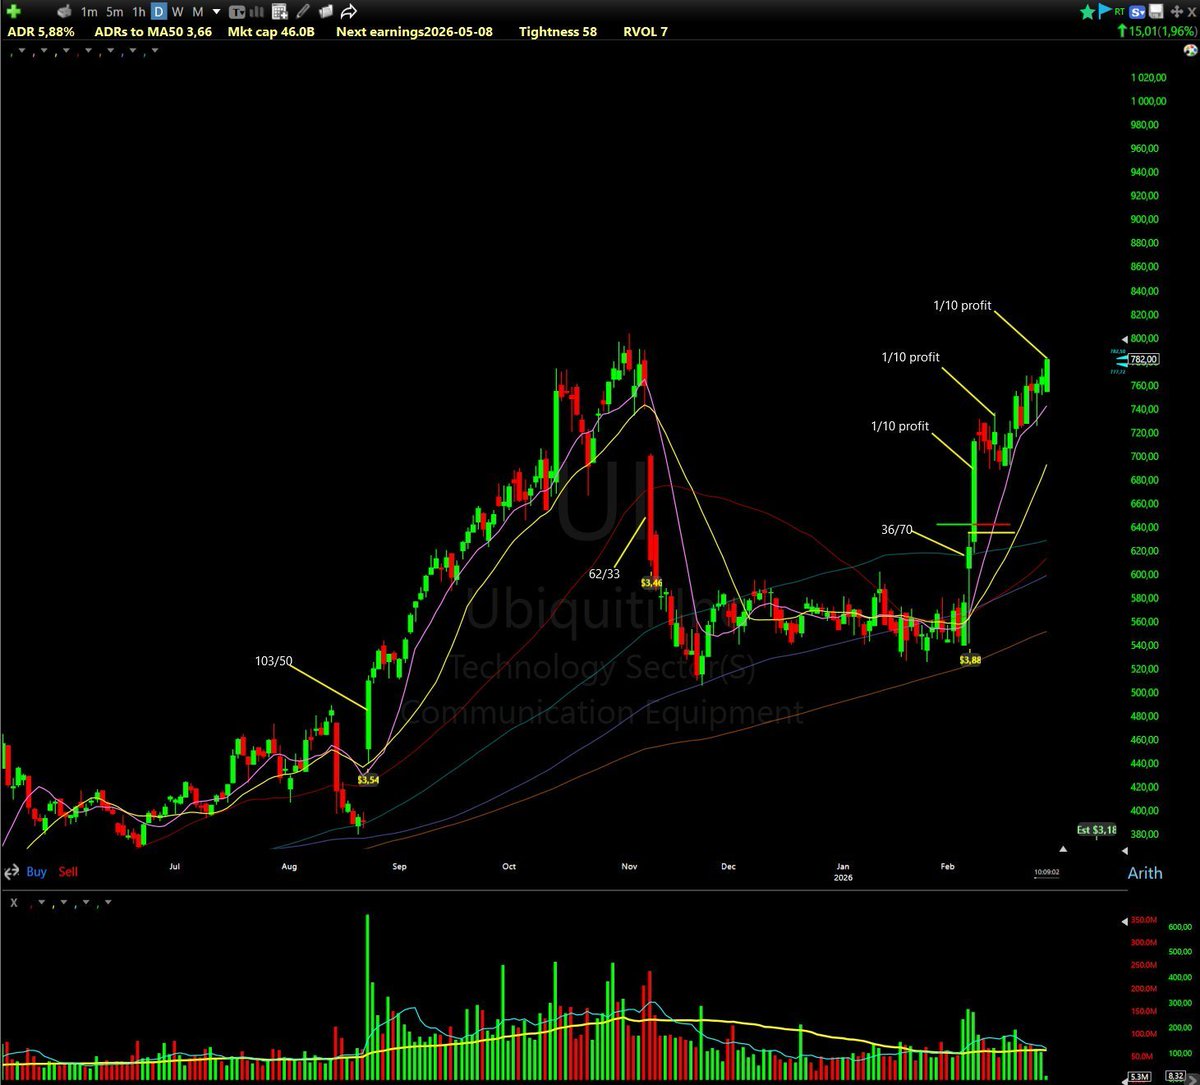1200x1085 pixels.
Task: Click the printer icon in the toolbar
Action: tap(65, 12)
